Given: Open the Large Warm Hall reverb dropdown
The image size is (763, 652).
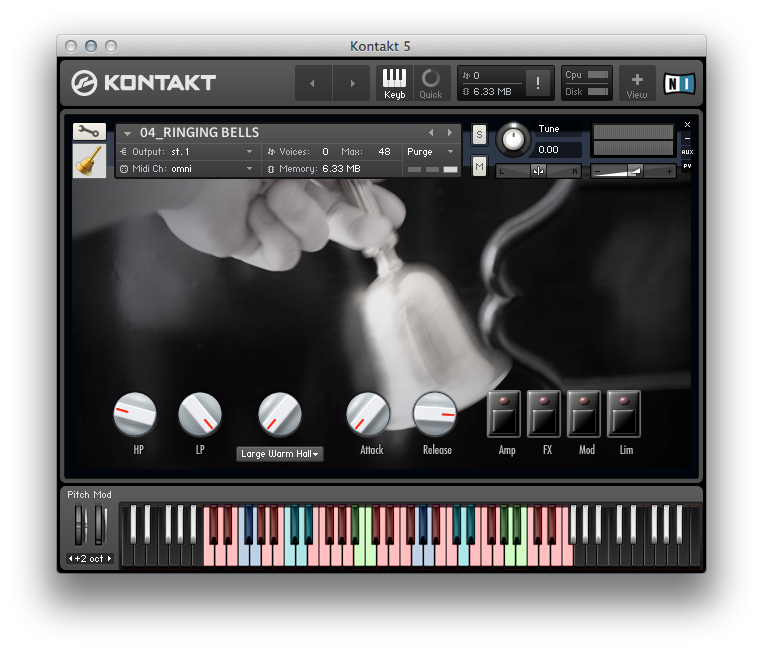Looking at the screenshot, I should 280,454.
